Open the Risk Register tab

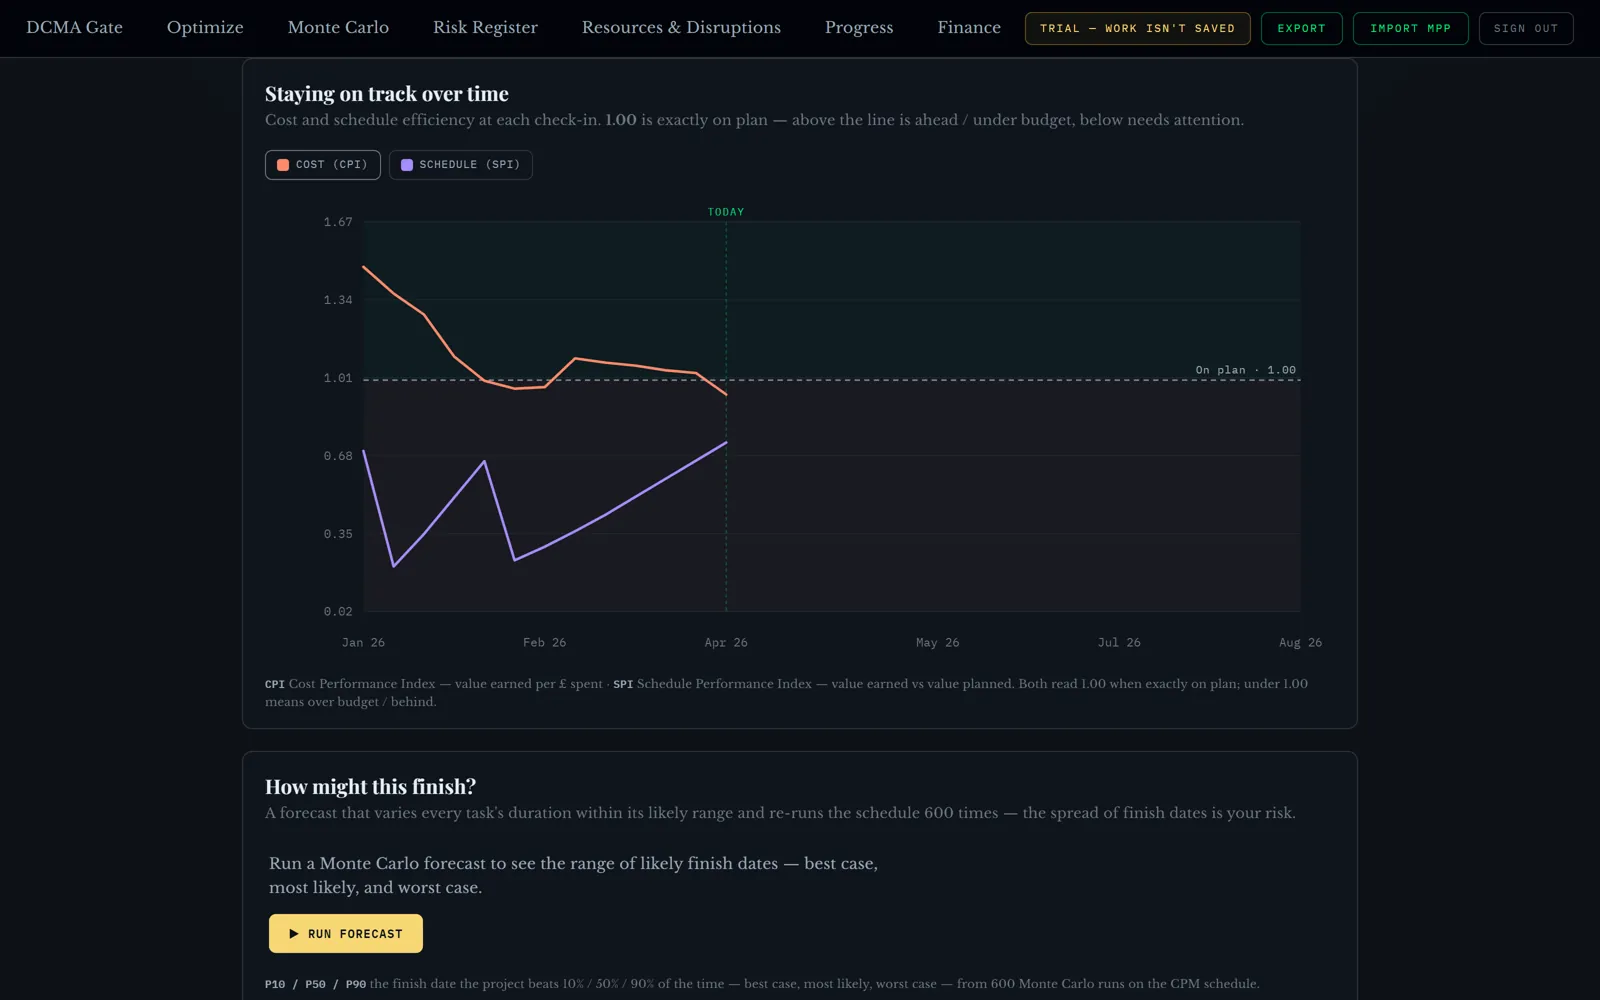(x=485, y=28)
